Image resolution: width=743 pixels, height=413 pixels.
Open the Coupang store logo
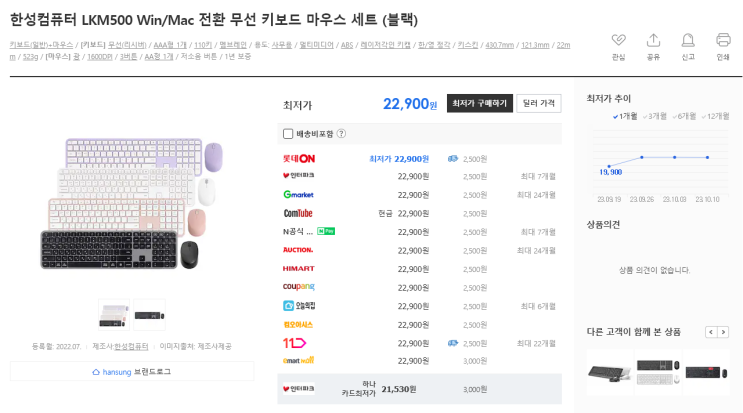298,287
